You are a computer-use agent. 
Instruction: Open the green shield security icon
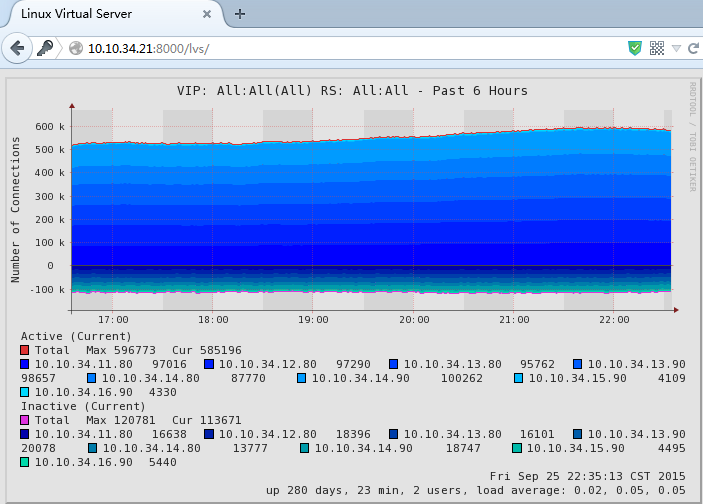[634, 48]
